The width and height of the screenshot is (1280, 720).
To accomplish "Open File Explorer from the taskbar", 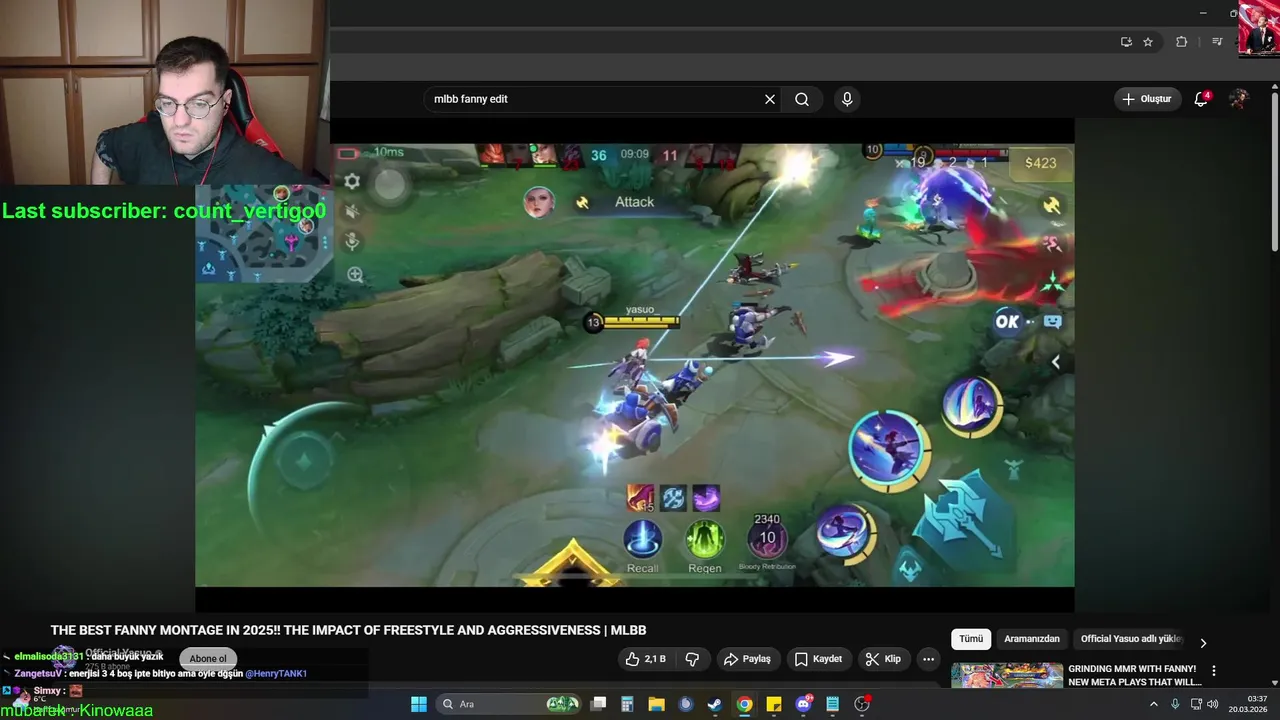I will 656,704.
